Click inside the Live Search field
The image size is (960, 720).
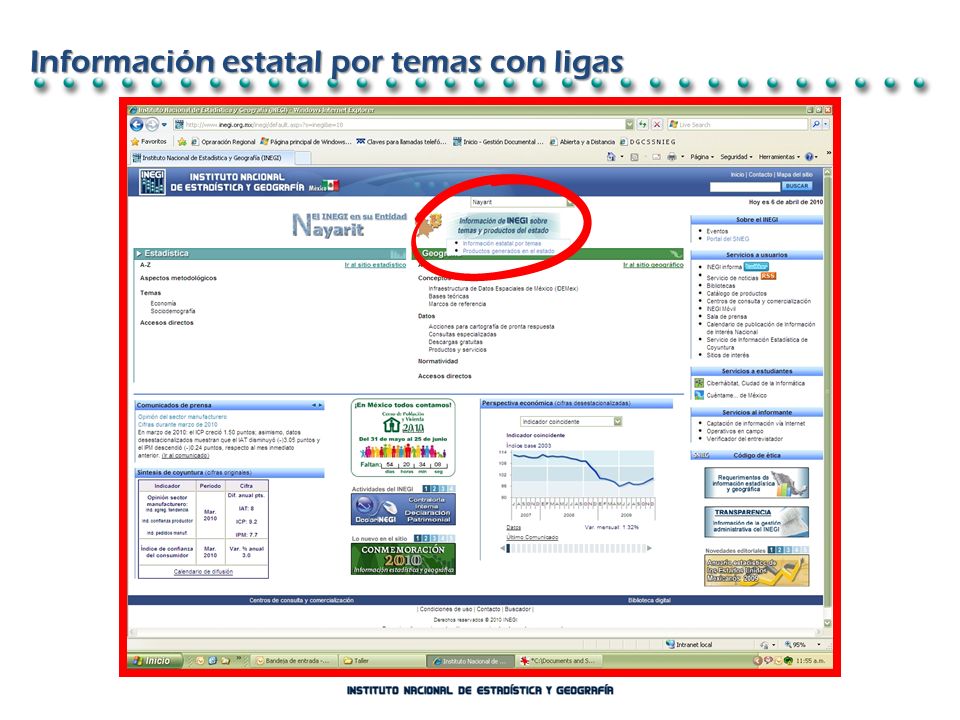(738, 124)
